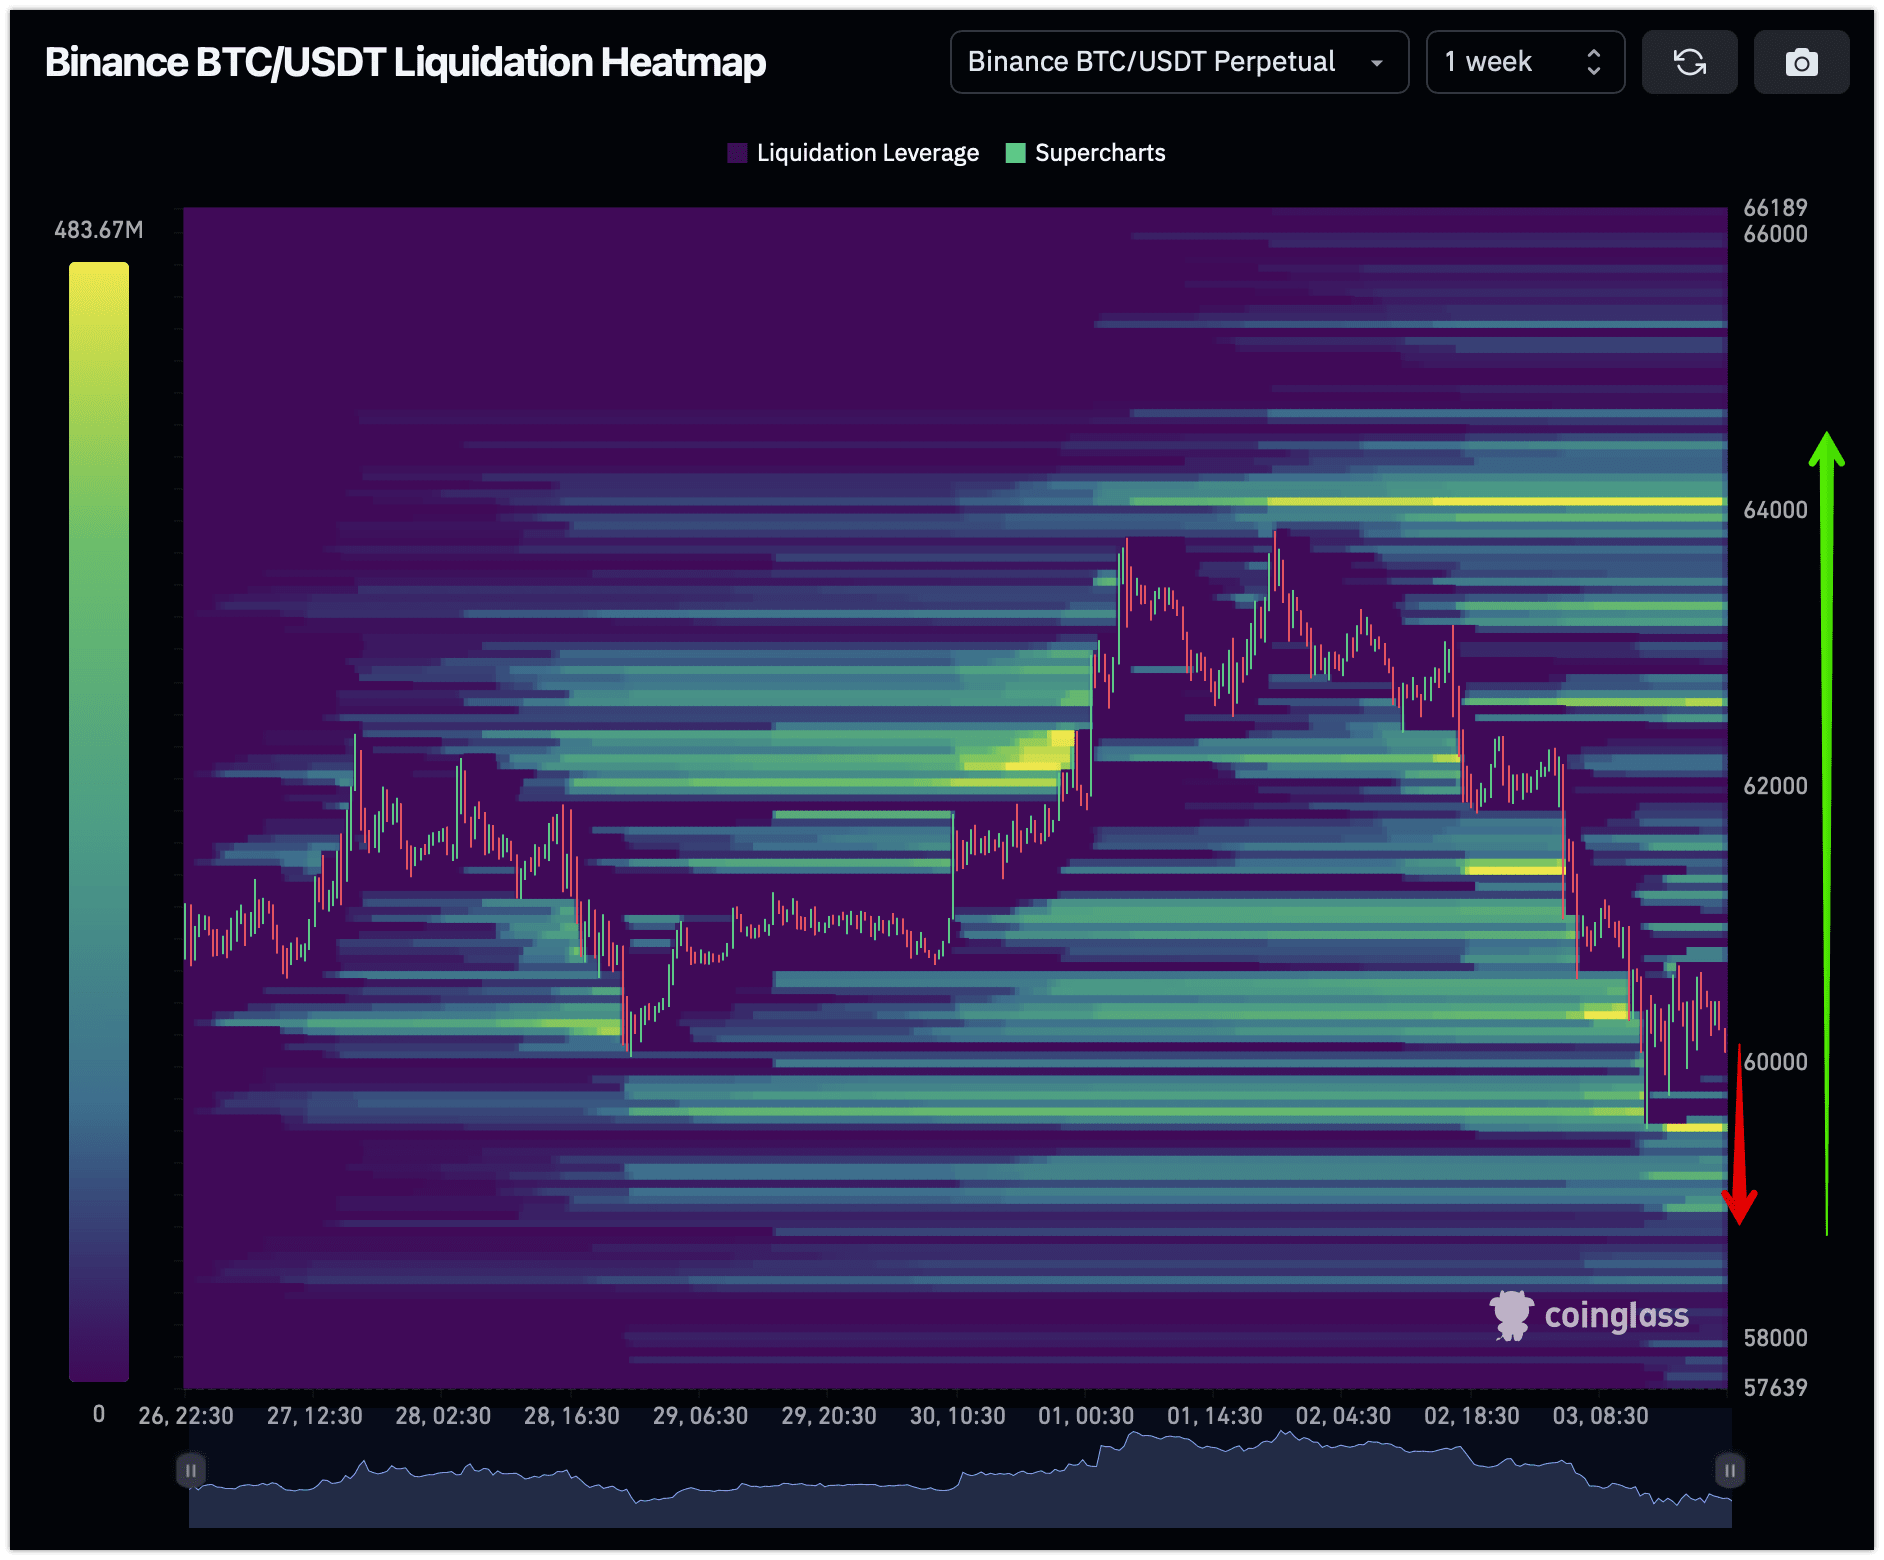Click the 58000 price axis label

click(1775, 1338)
